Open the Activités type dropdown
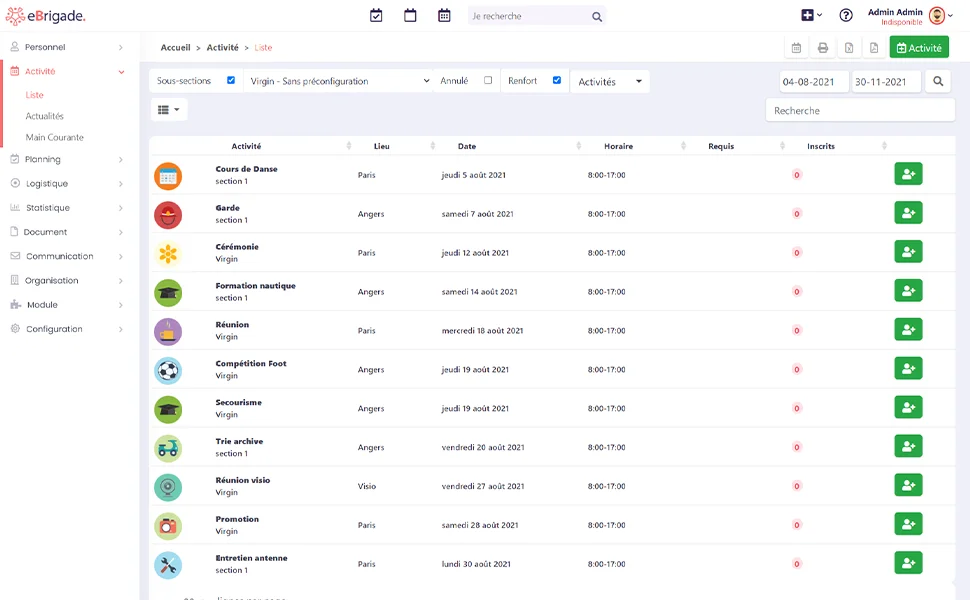970x600 pixels. tap(610, 81)
